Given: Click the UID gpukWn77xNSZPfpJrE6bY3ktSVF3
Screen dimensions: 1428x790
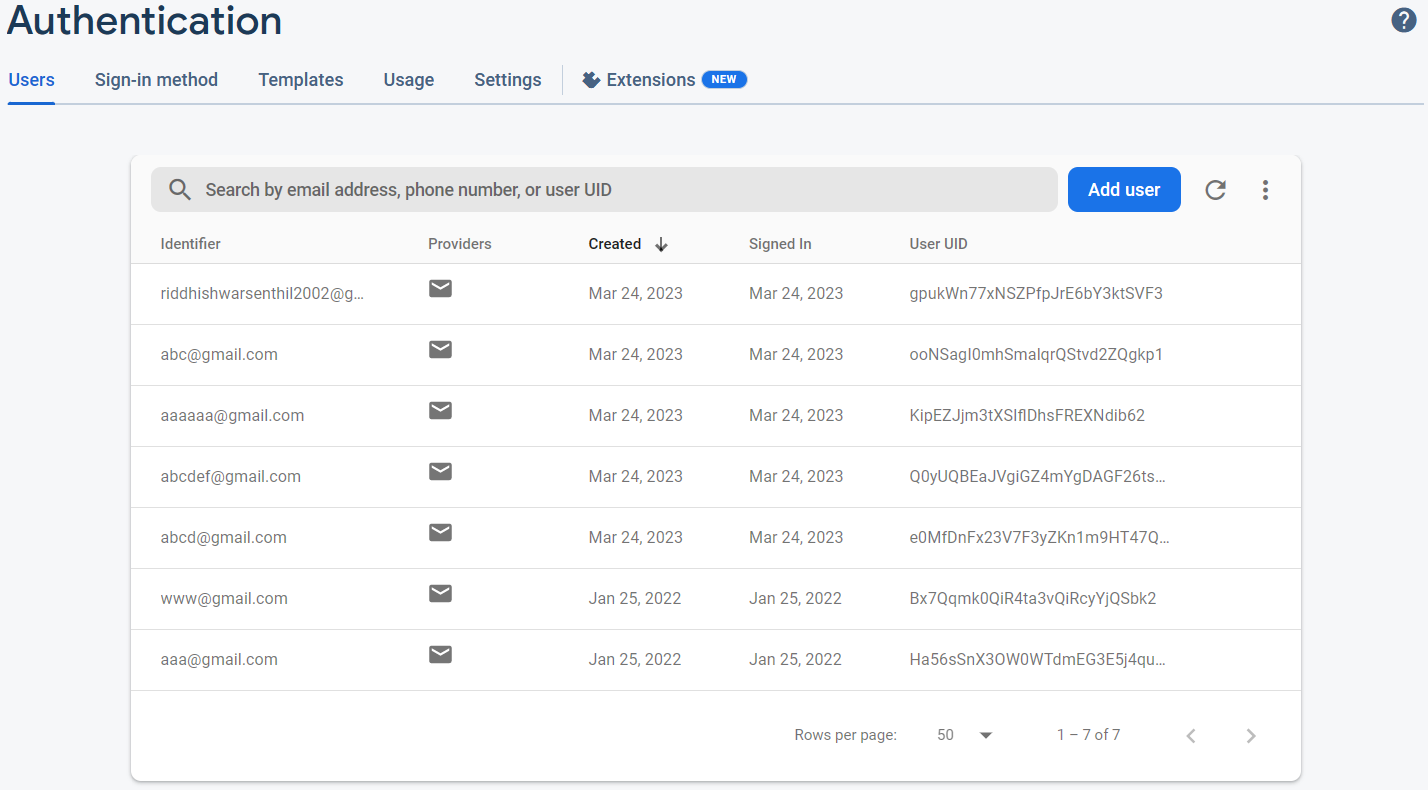Looking at the screenshot, I should 1036,294.
